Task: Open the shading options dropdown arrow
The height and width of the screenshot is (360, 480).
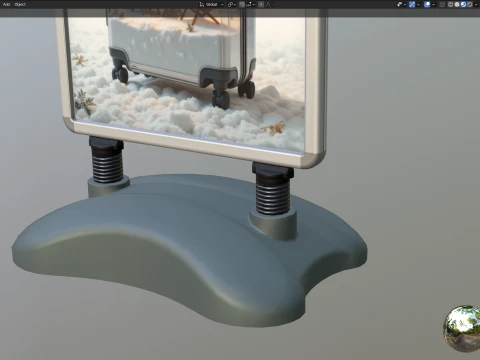Action: coord(476,4)
